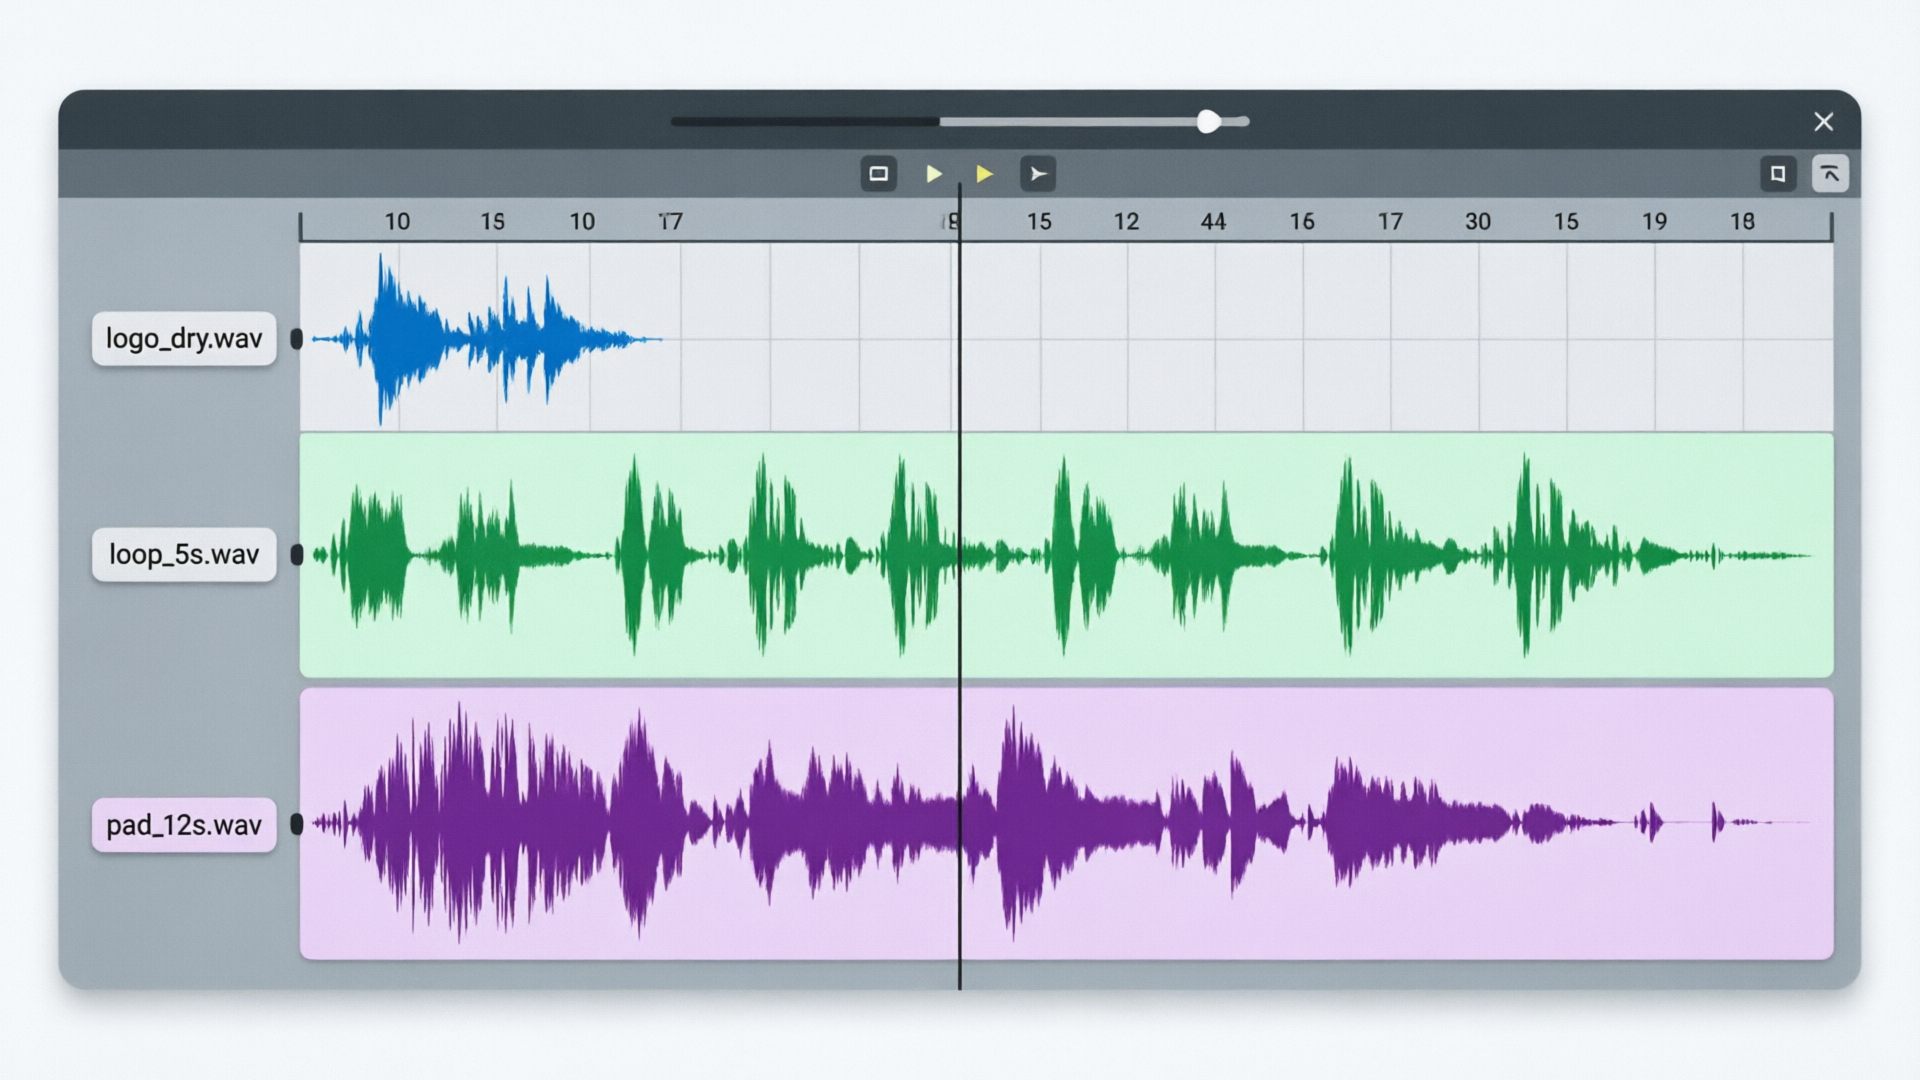Click ruler marker labeled 44

1213,222
